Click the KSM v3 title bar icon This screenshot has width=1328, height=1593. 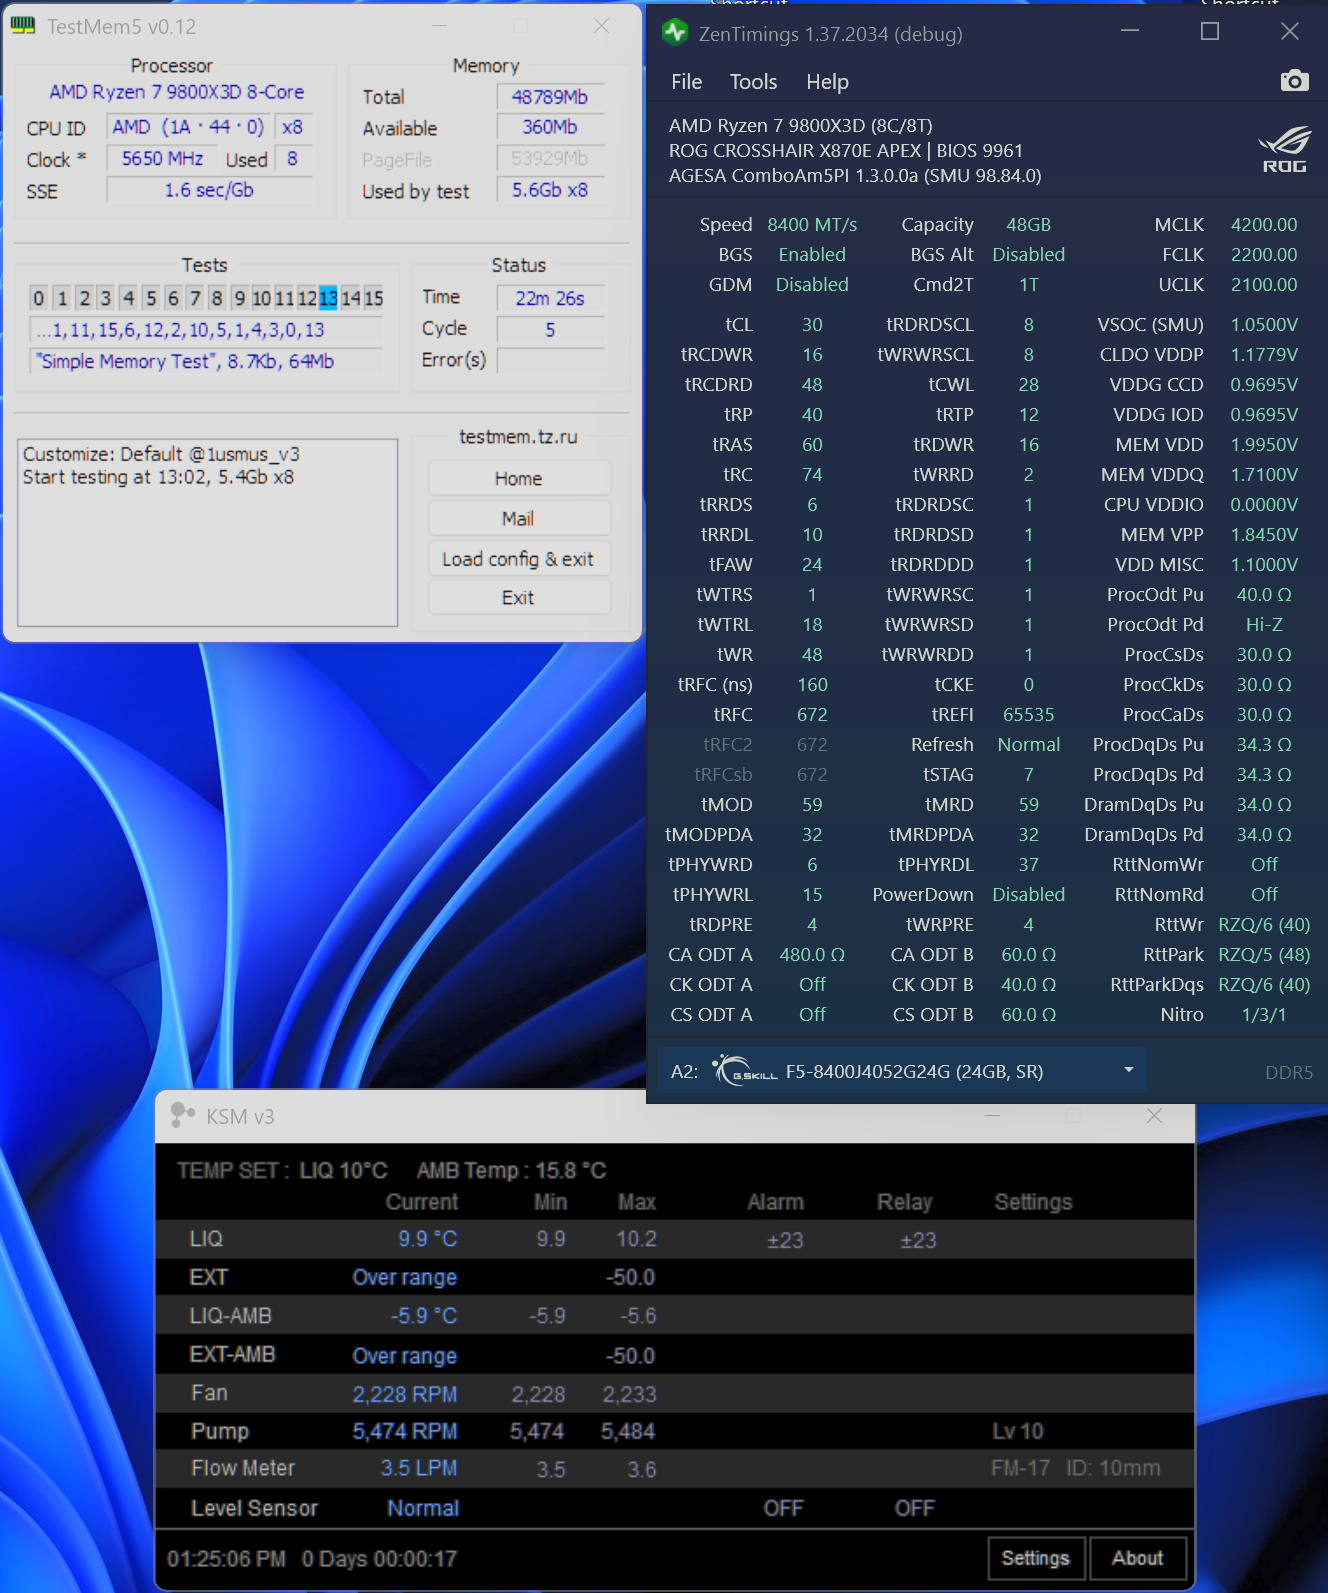(182, 1115)
